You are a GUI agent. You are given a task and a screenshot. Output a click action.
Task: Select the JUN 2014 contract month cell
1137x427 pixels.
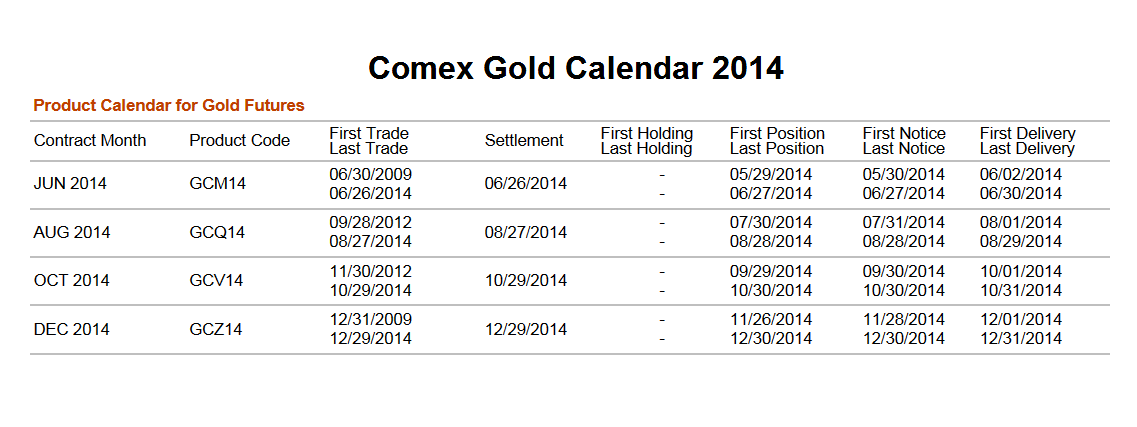pos(70,184)
